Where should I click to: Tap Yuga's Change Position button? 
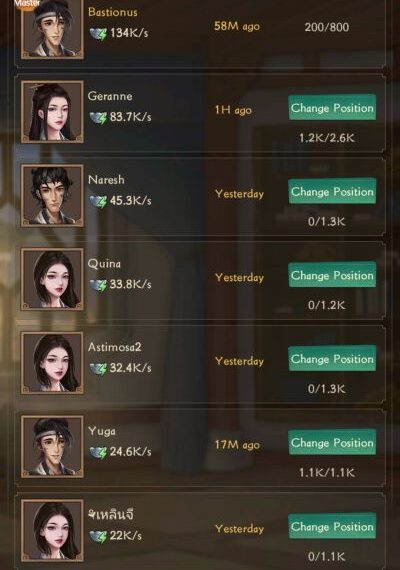click(332, 442)
